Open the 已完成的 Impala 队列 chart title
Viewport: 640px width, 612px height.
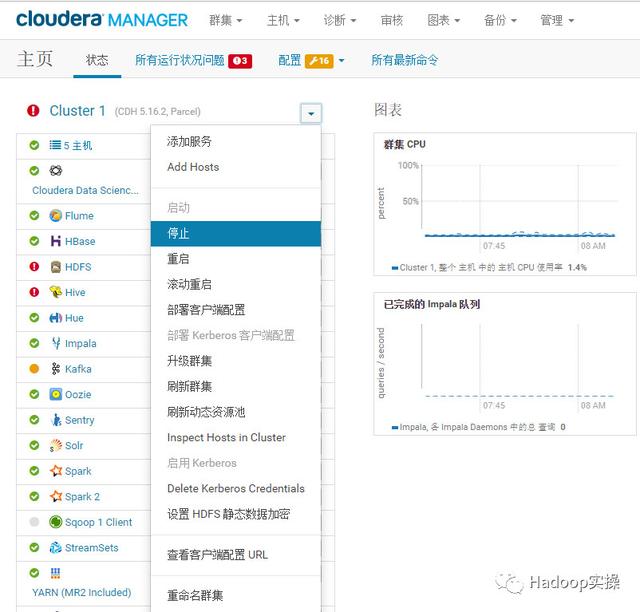pos(431,304)
